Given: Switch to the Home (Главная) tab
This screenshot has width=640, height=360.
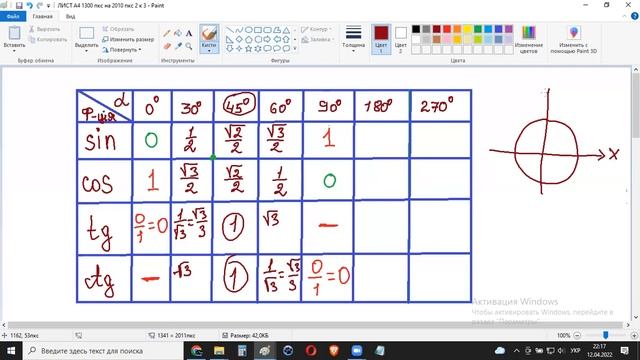Looking at the screenshot, I should pyautogui.click(x=42, y=16).
